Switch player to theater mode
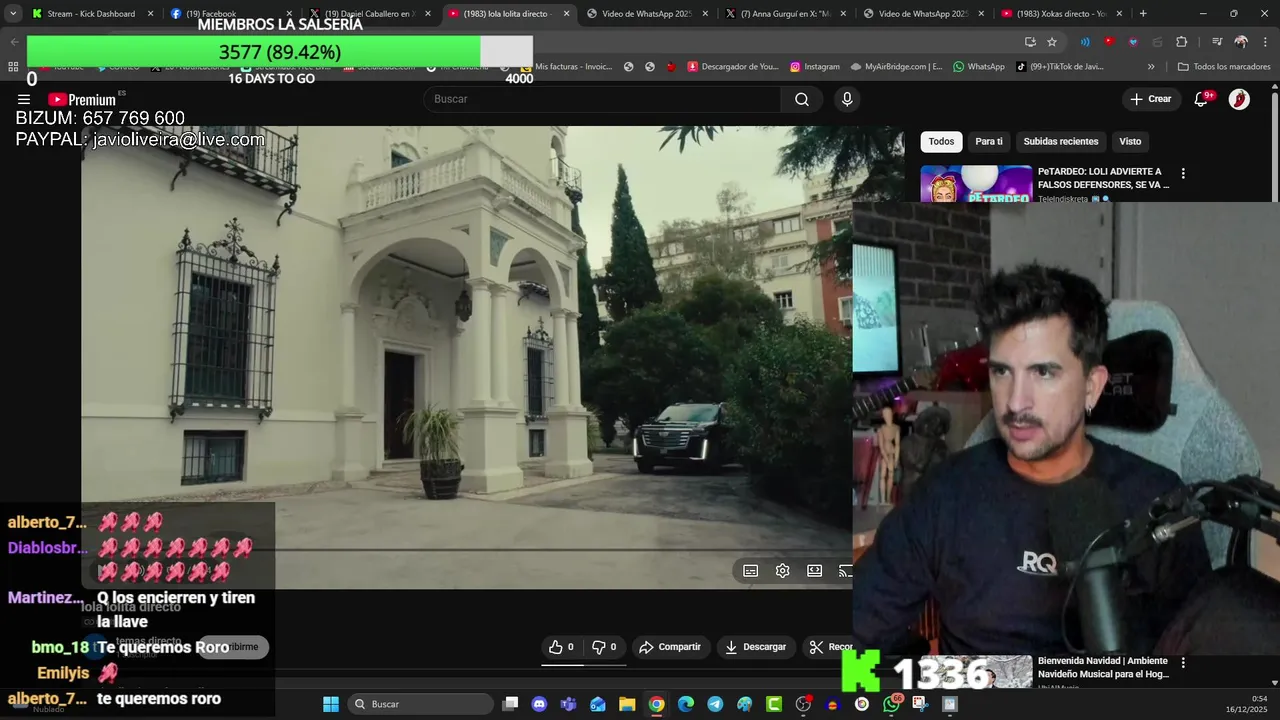Image resolution: width=1280 pixels, height=720 pixels. click(x=814, y=570)
